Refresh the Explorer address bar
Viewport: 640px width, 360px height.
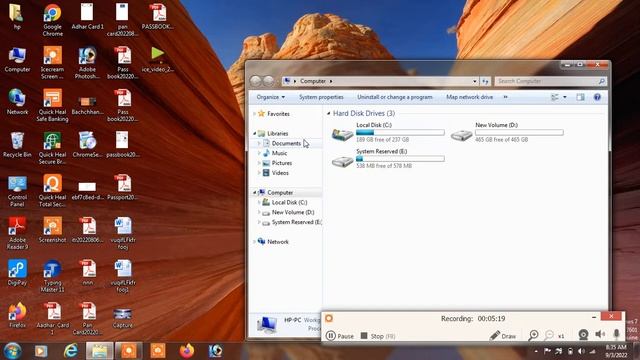coord(485,81)
